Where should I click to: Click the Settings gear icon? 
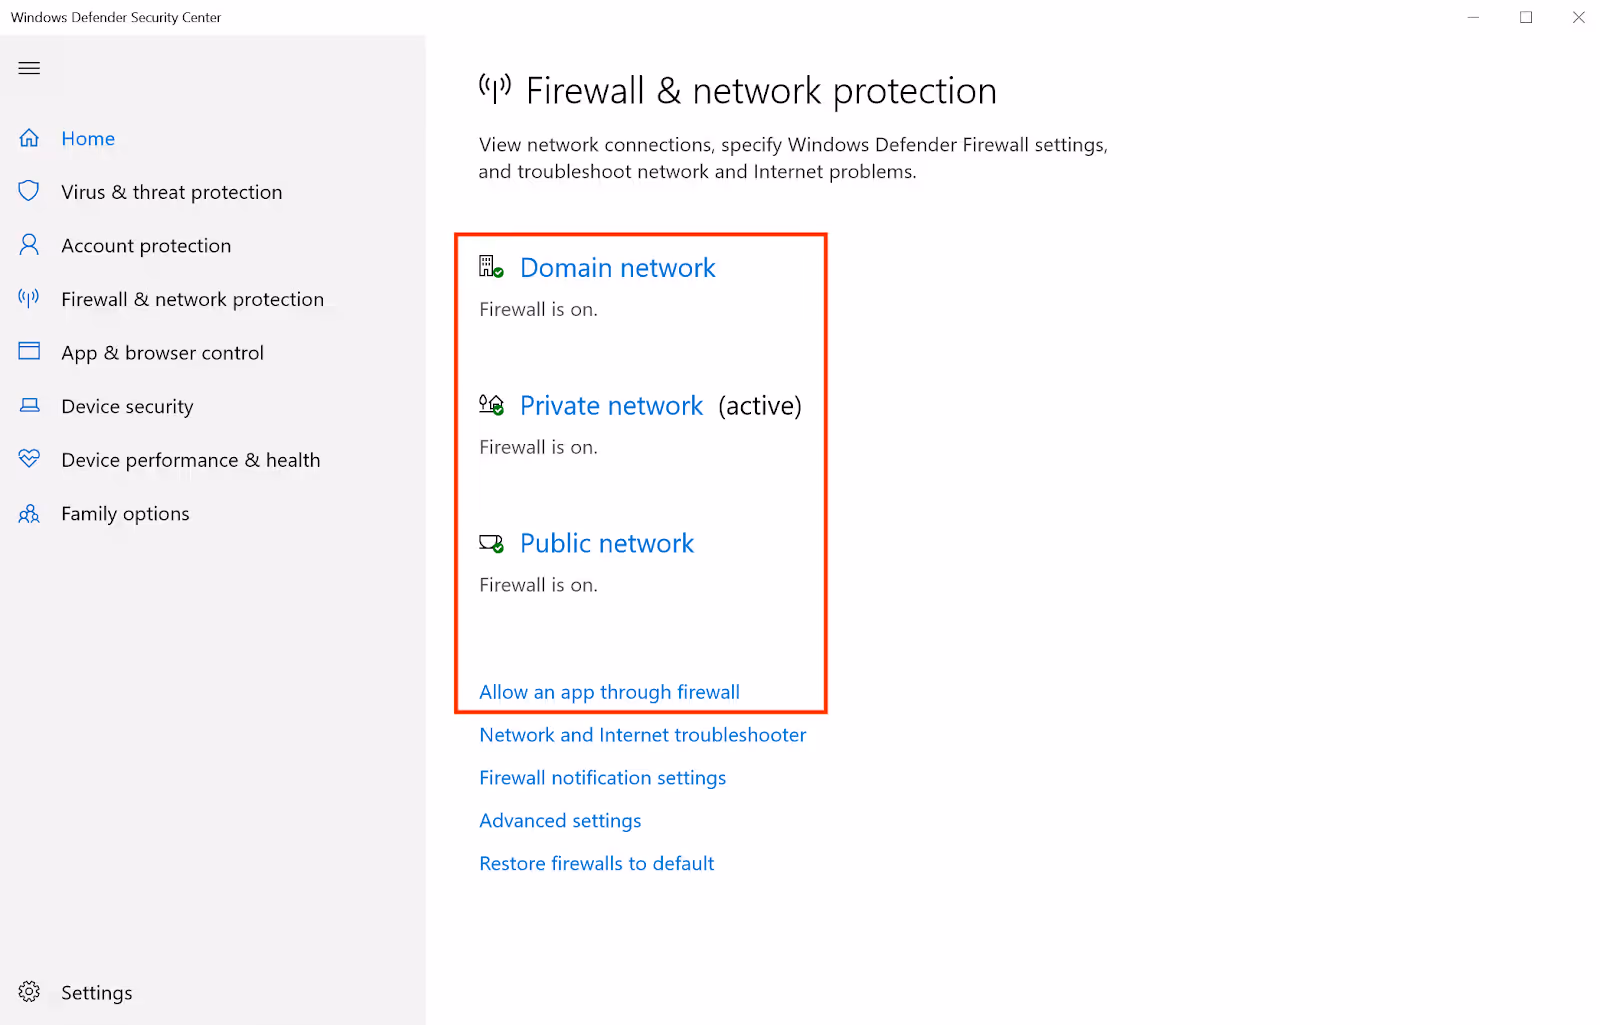pos(29,991)
